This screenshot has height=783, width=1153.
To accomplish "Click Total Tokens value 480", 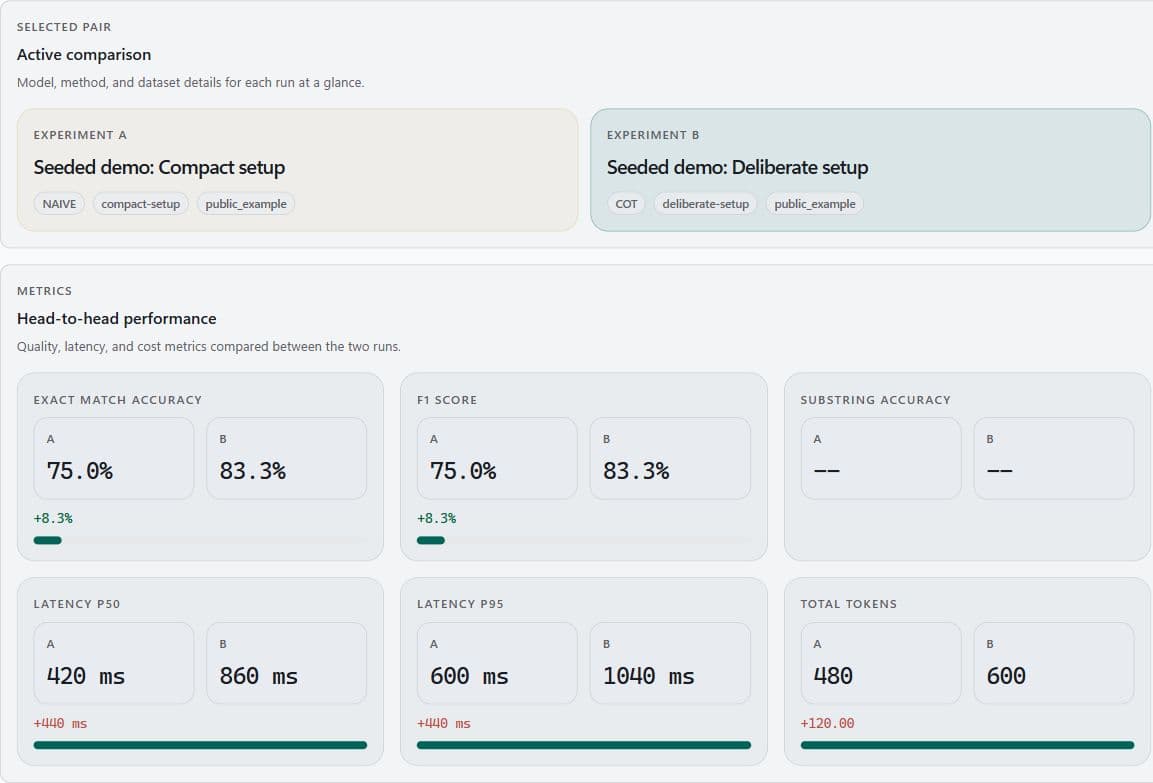I will tap(833, 676).
